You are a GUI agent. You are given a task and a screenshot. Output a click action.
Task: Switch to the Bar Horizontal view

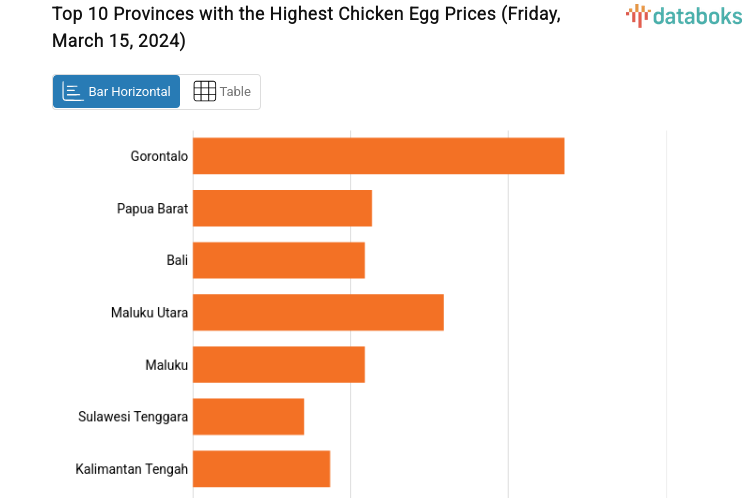pyautogui.click(x=117, y=91)
